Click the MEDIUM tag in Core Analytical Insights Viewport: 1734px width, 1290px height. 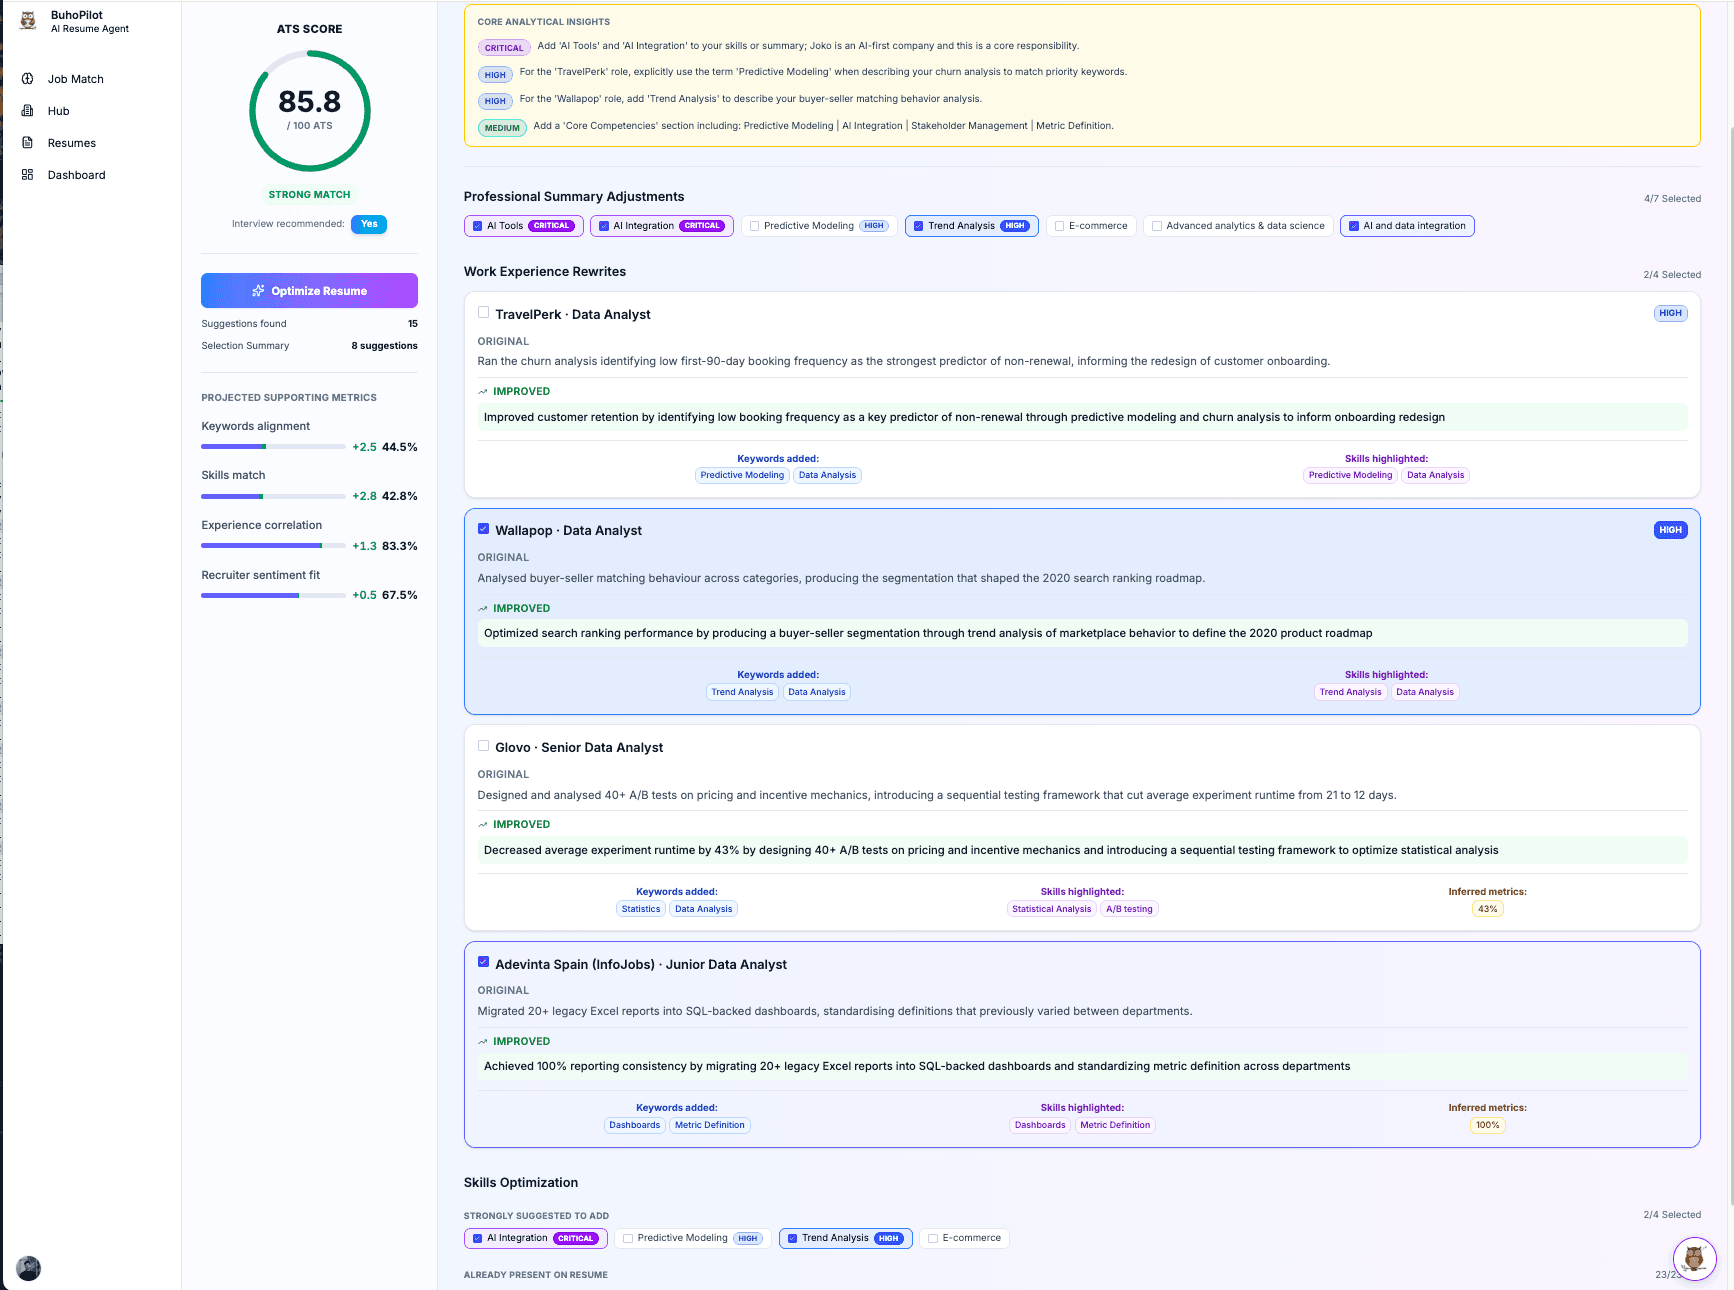[502, 128]
